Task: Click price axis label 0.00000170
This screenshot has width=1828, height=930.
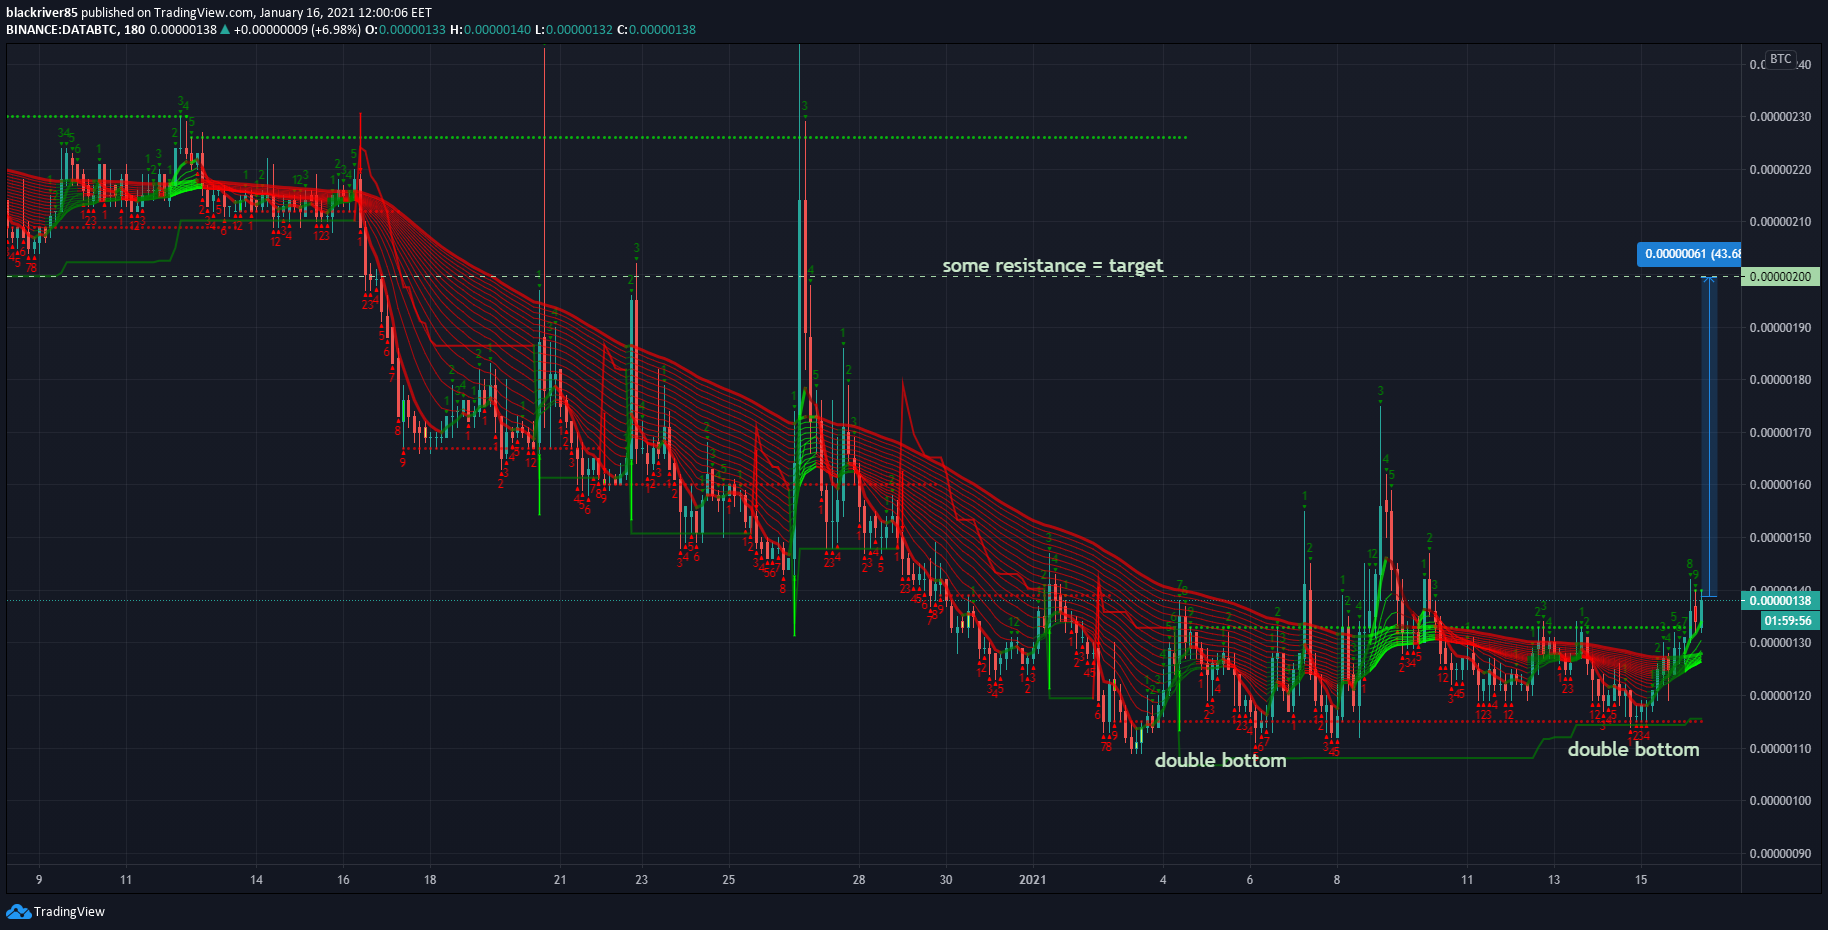Action: coord(1780,433)
